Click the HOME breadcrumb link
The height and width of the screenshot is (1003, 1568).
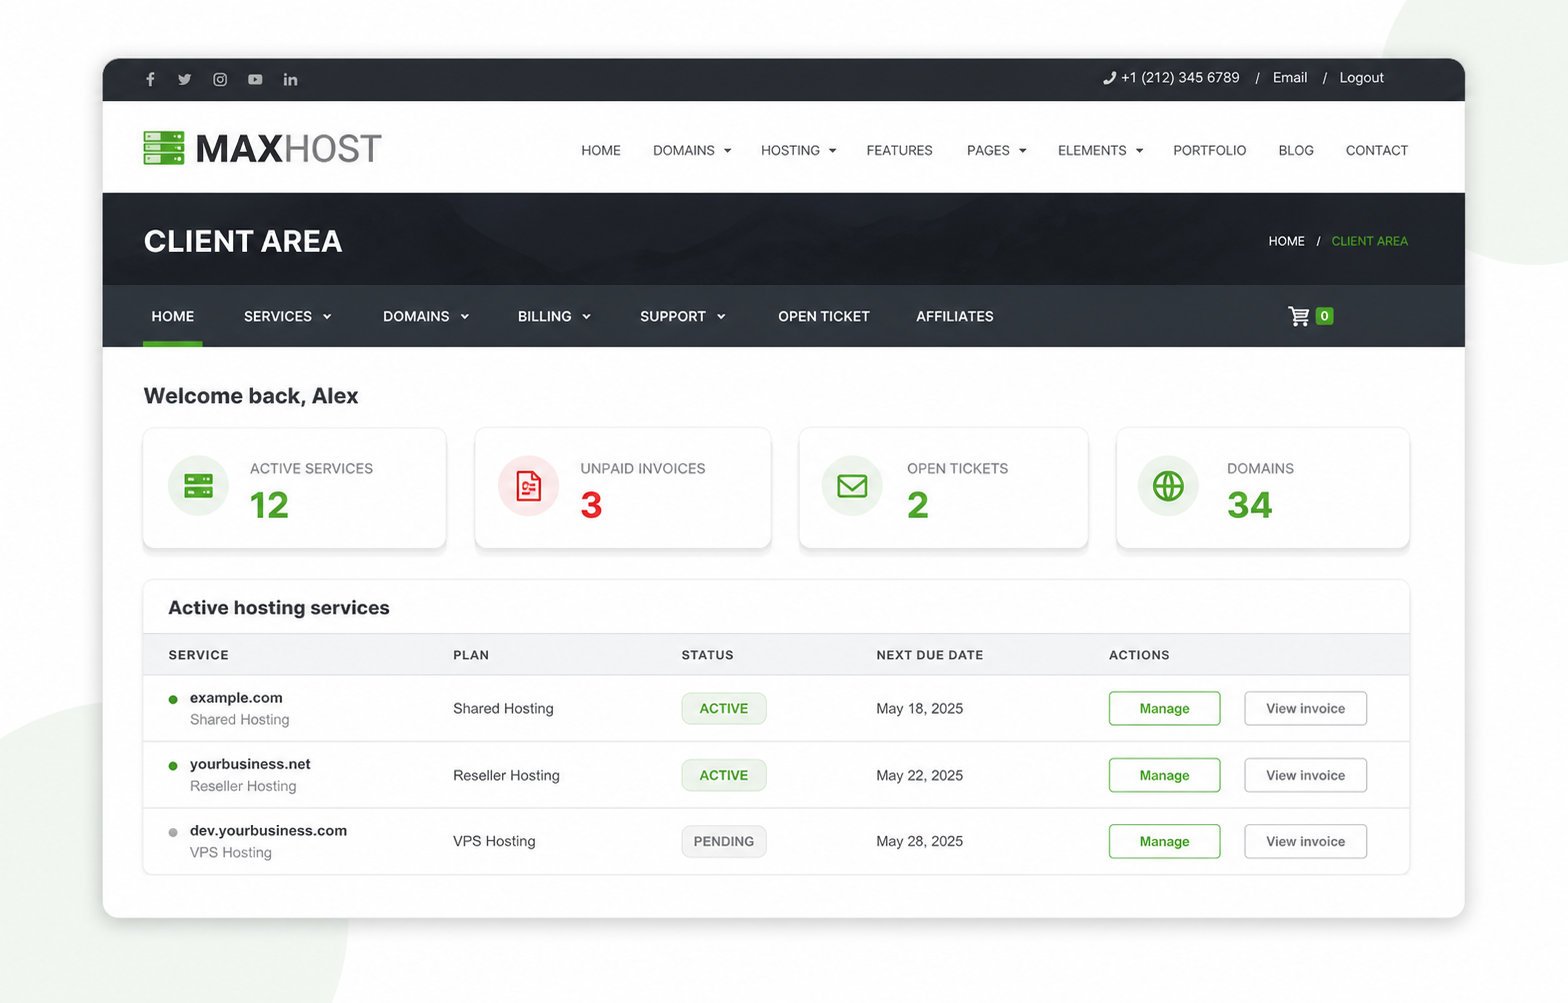(1286, 241)
